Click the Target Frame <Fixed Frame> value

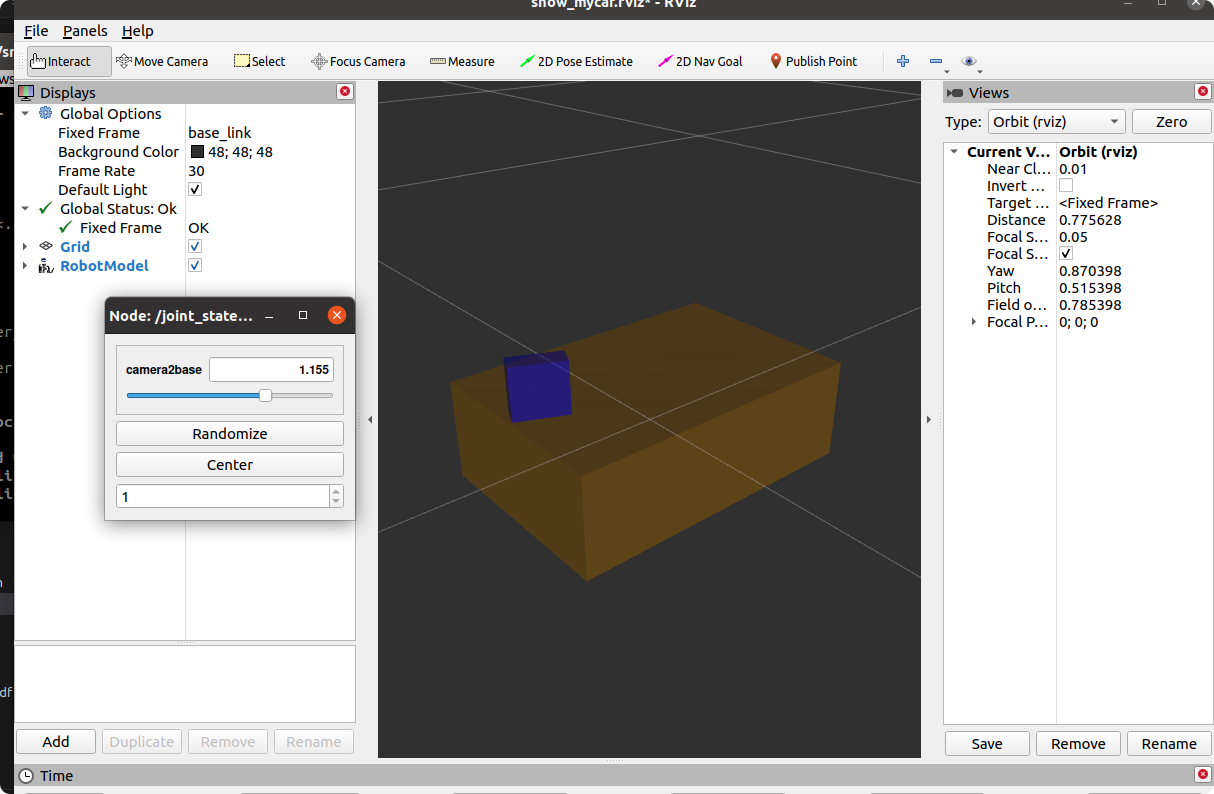point(1108,203)
